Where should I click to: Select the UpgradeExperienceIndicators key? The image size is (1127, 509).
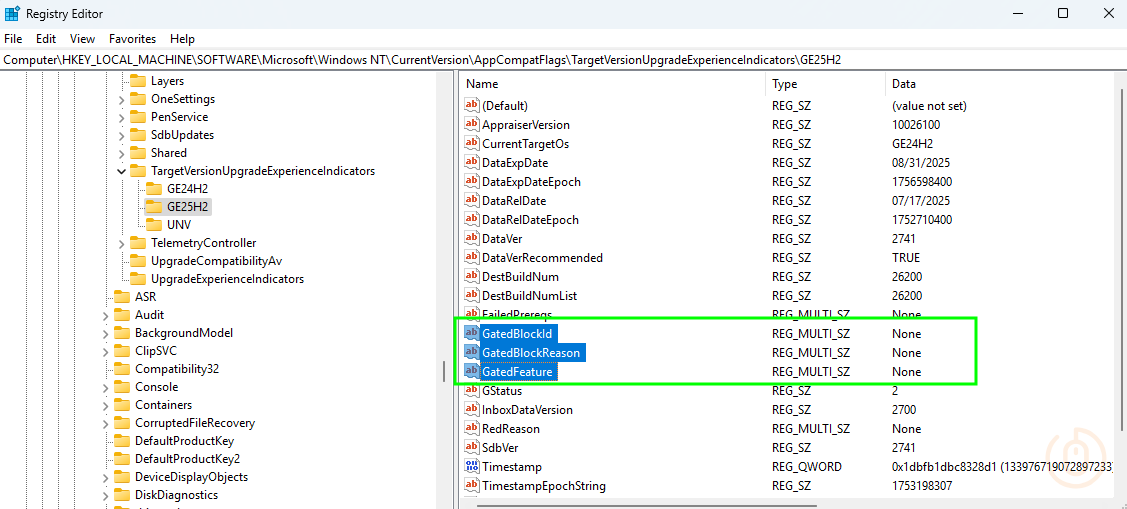227,279
